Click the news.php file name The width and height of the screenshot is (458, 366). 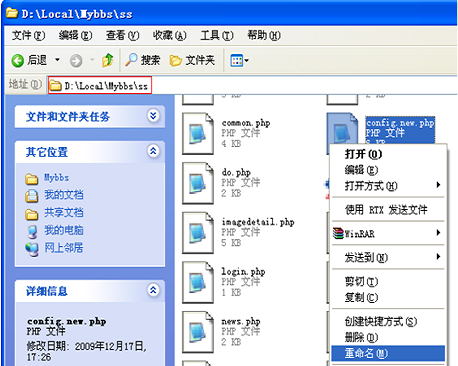coord(241,322)
